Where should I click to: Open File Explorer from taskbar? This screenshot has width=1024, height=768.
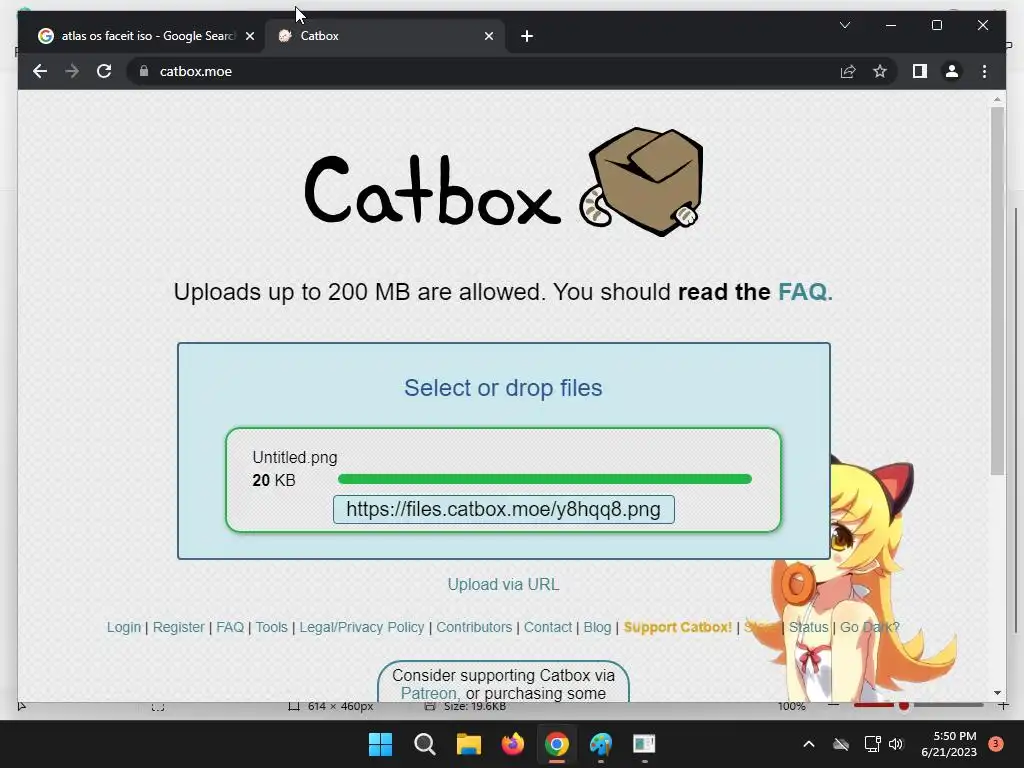tap(468, 744)
